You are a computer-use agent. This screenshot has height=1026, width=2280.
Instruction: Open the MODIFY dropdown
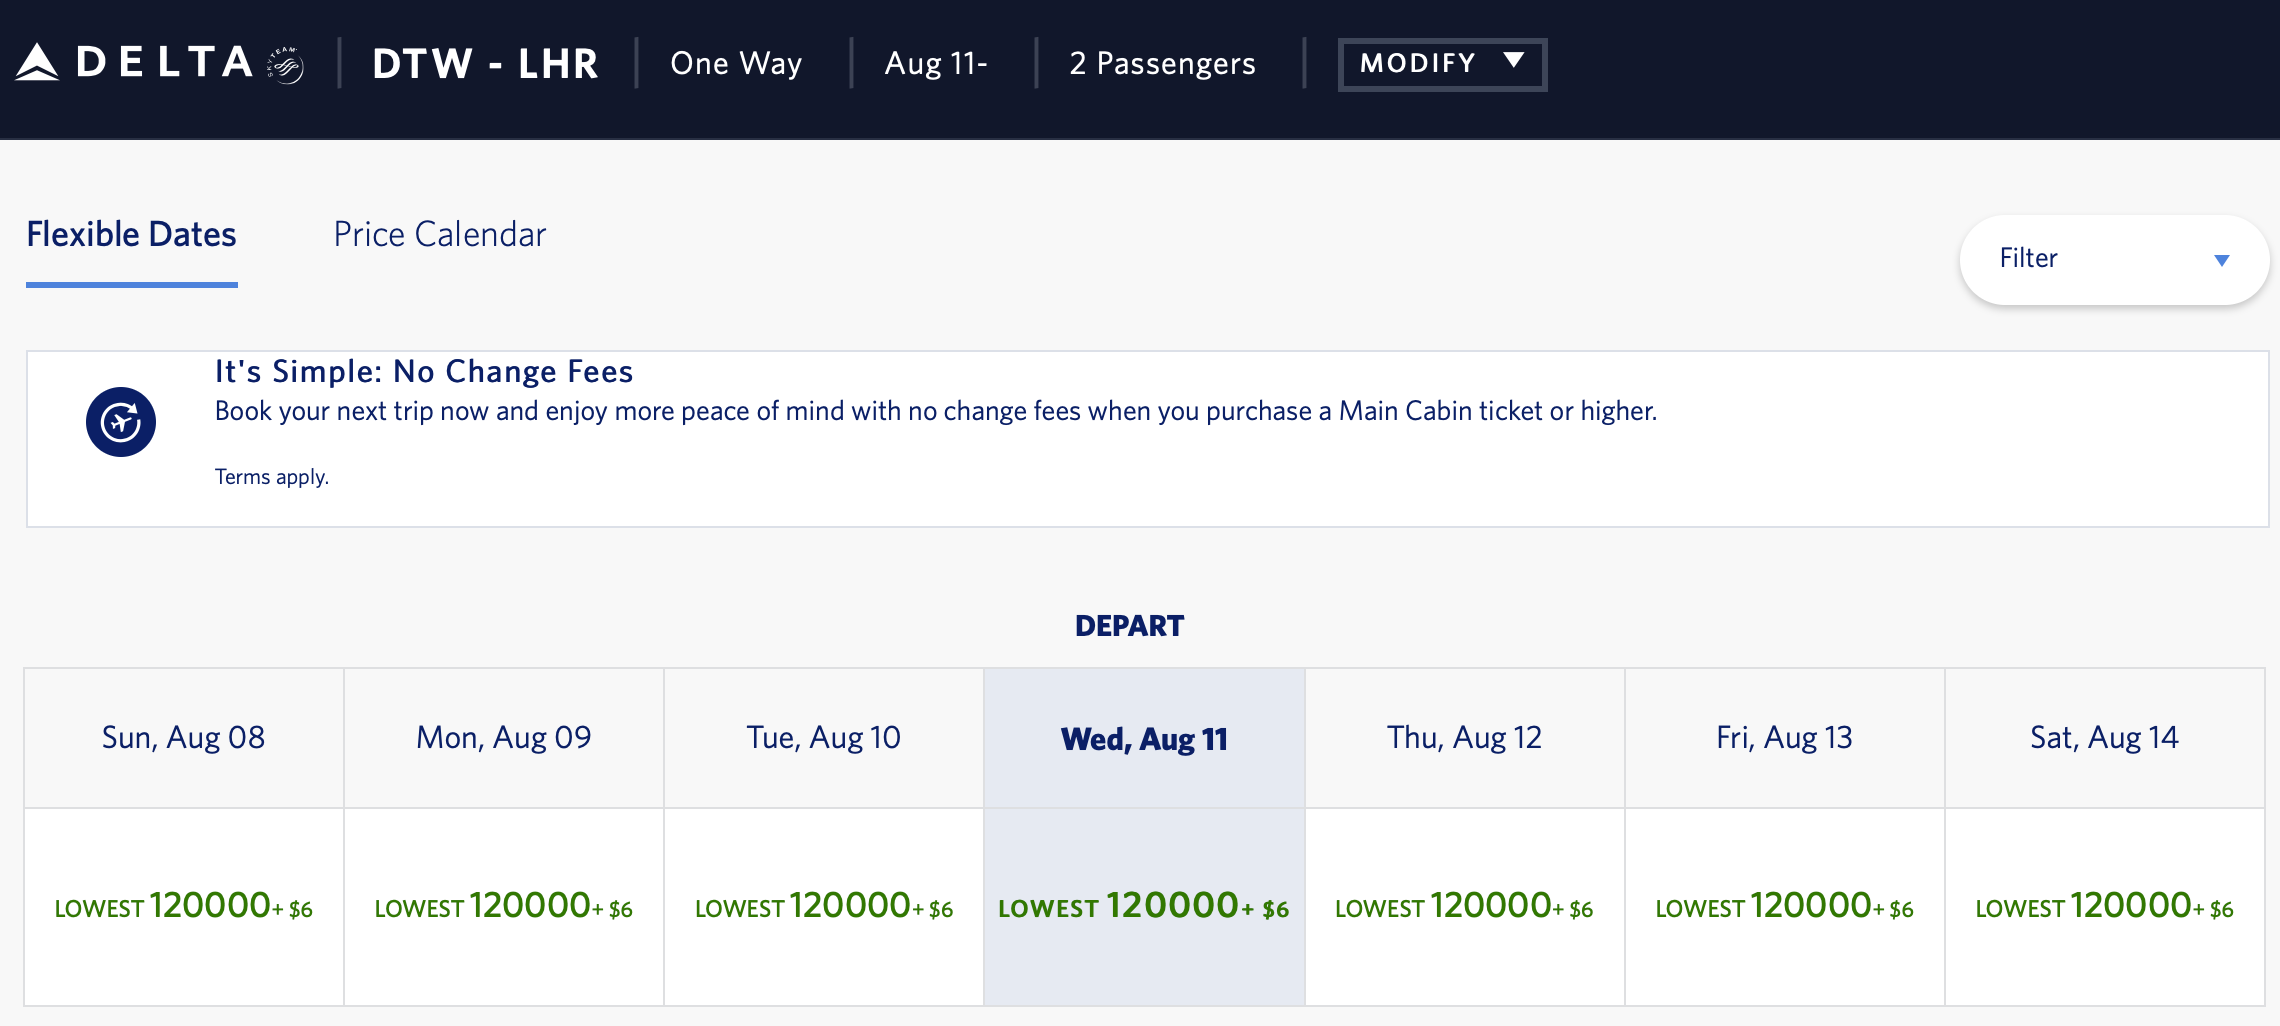click(1441, 64)
